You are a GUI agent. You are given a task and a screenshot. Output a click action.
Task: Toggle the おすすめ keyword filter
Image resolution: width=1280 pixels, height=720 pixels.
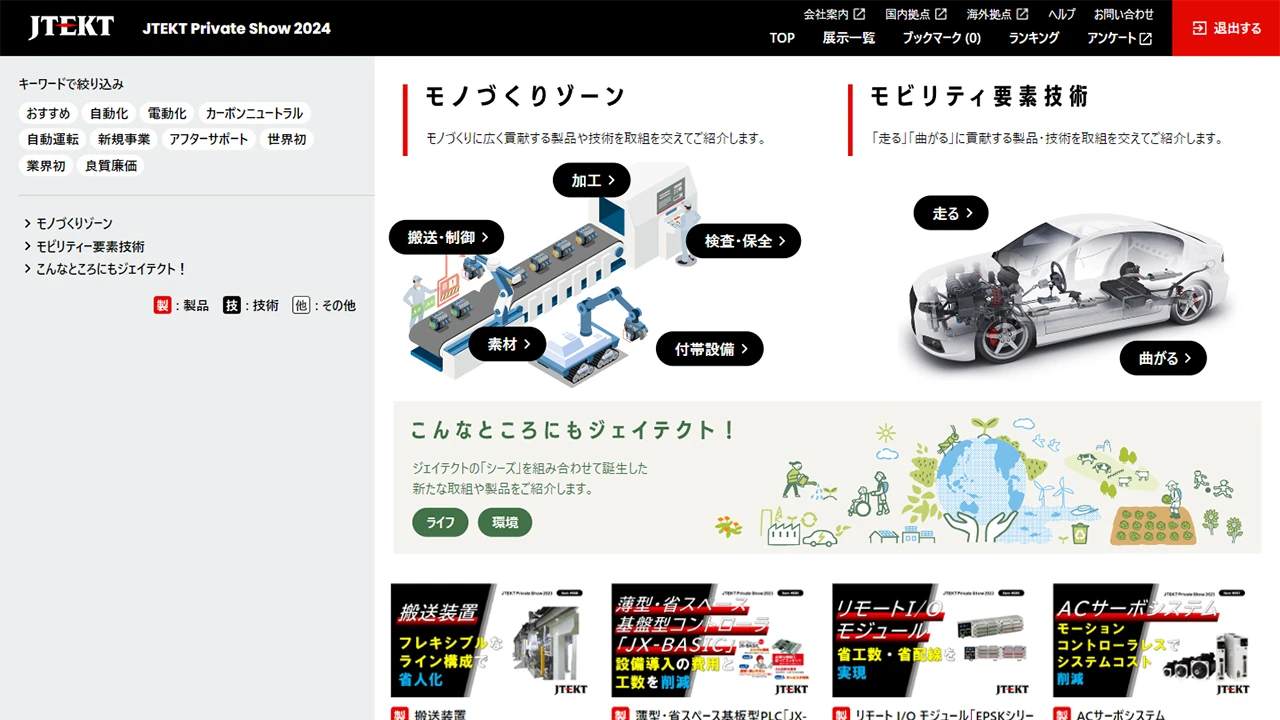pos(48,113)
